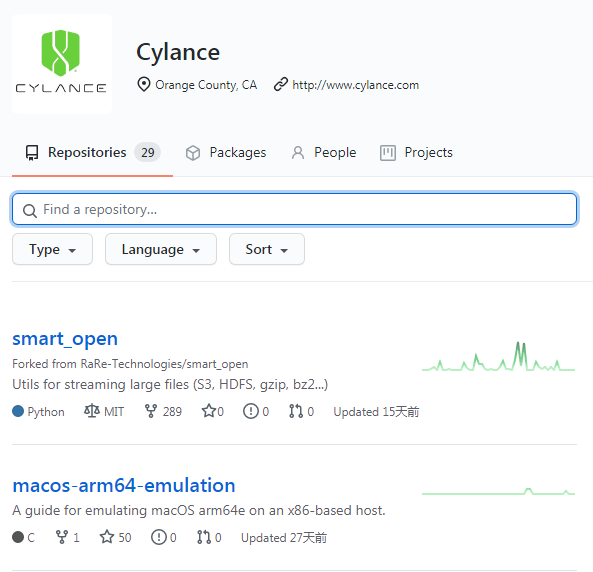Visit the www.cylance.com website link
Screen dimensions: 593x572
pos(355,85)
